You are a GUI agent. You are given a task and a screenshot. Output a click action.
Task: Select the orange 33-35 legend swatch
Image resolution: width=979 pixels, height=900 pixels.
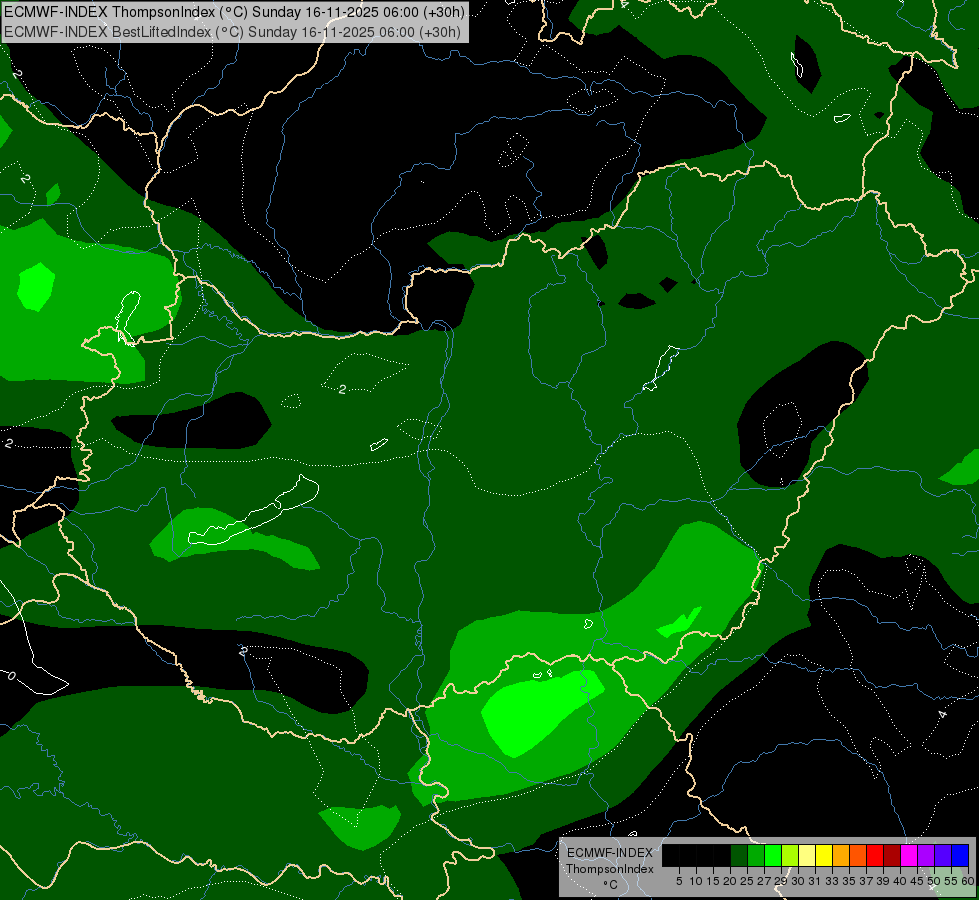[x=841, y=855]
